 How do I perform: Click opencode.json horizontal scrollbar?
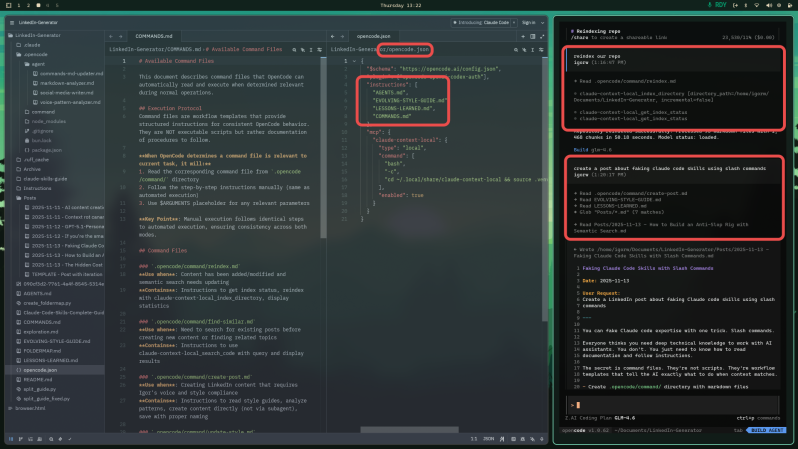[409, 430]
